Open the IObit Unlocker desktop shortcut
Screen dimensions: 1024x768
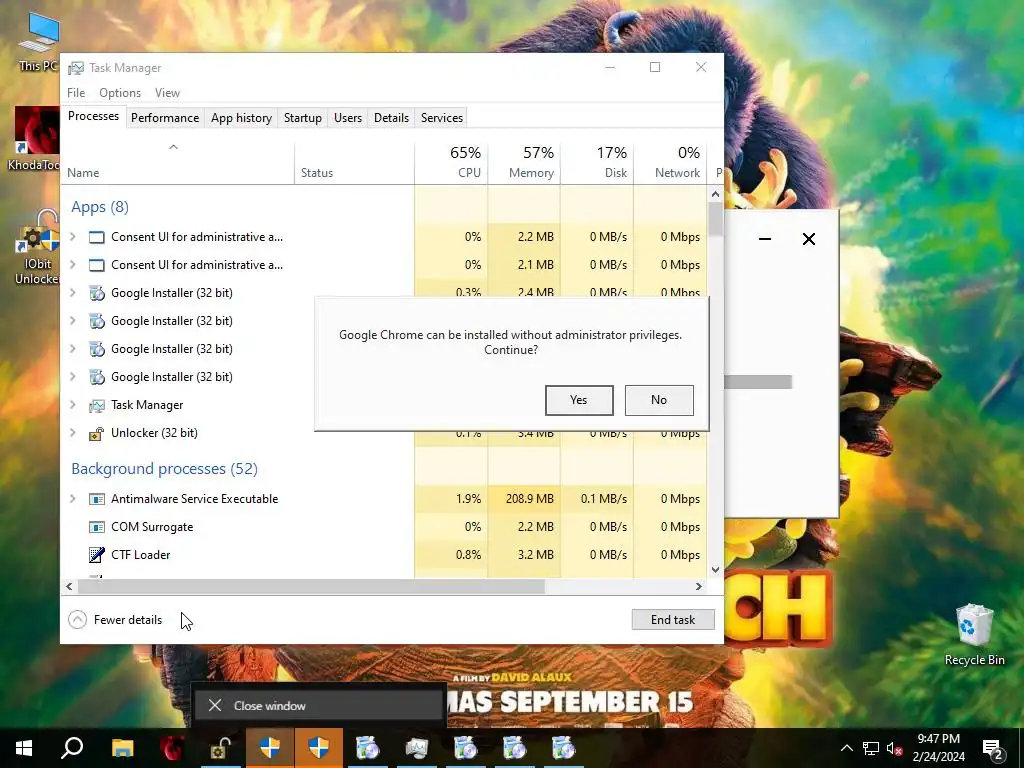point(37,247)
